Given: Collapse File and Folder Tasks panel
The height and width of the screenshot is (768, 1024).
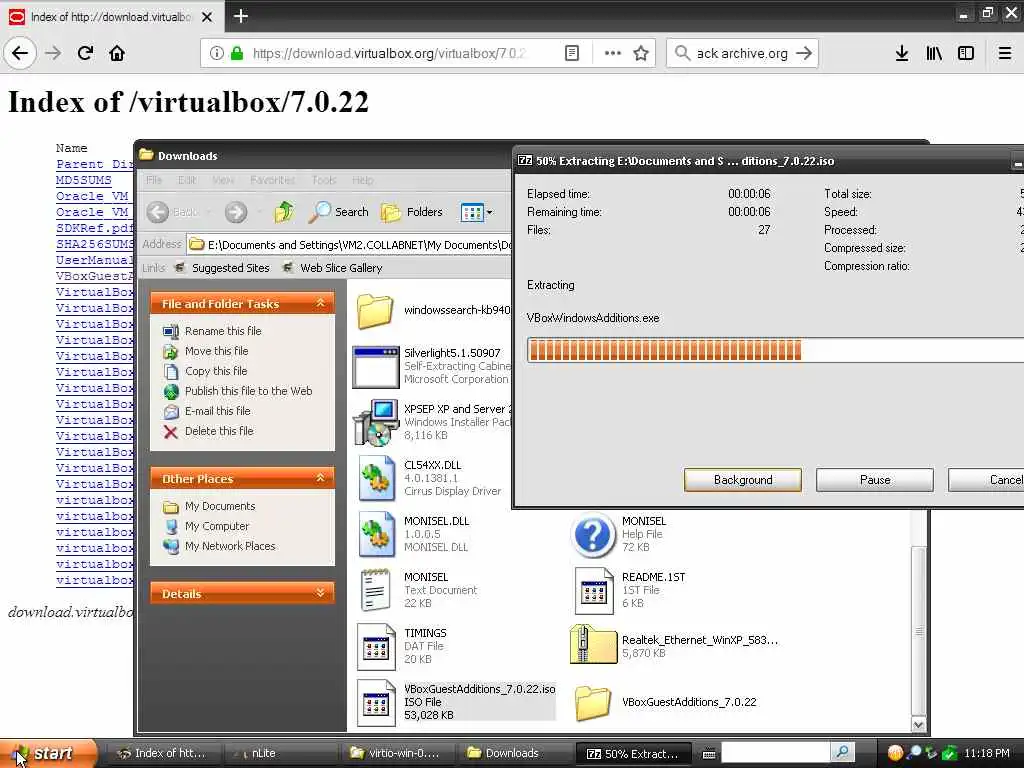Looking at the screenshot, I should 320,303.
